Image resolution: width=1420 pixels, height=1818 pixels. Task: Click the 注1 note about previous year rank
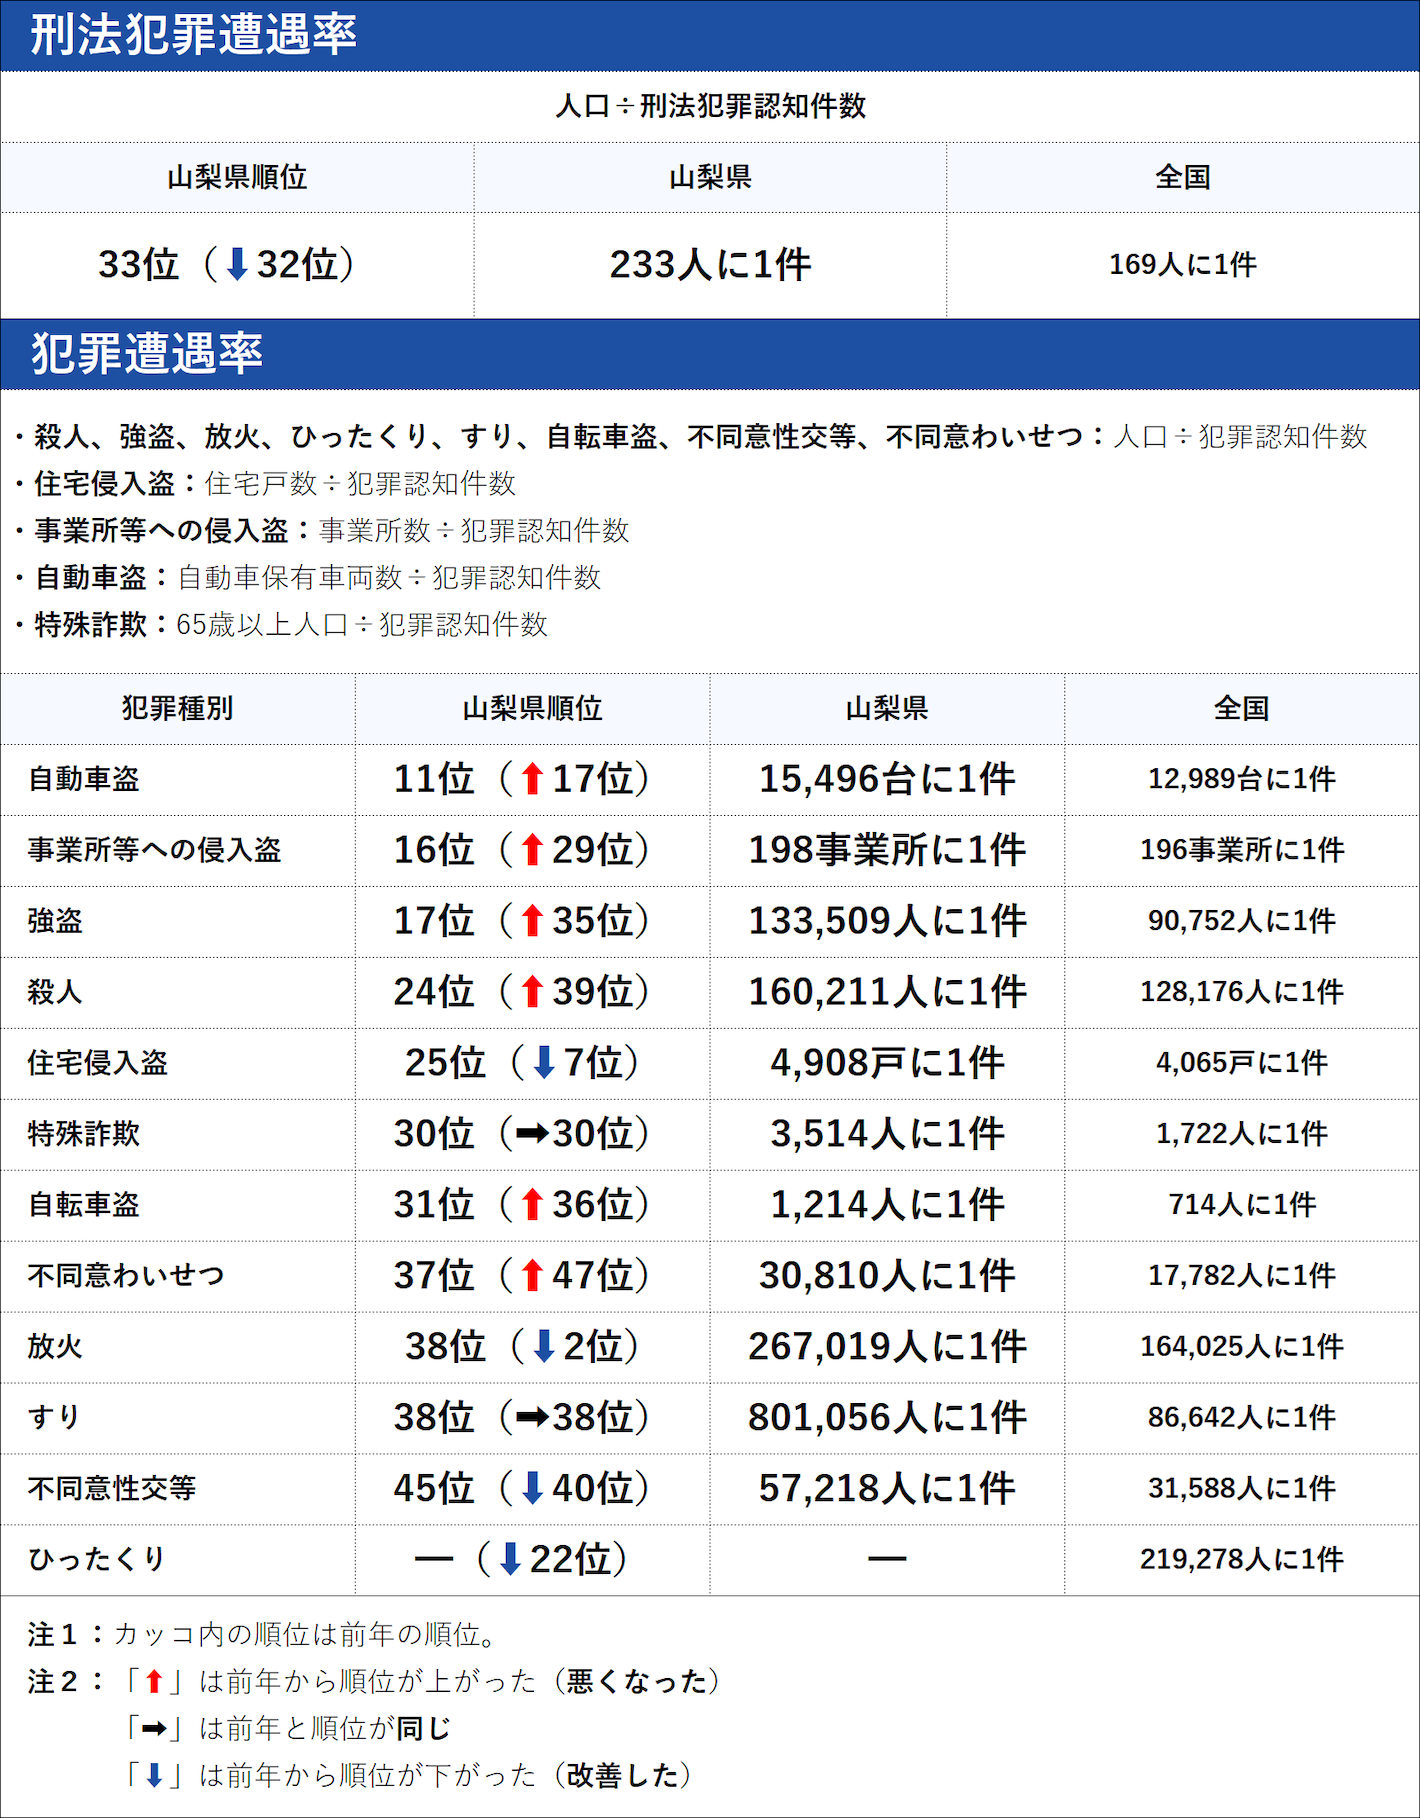(265, 1635)
